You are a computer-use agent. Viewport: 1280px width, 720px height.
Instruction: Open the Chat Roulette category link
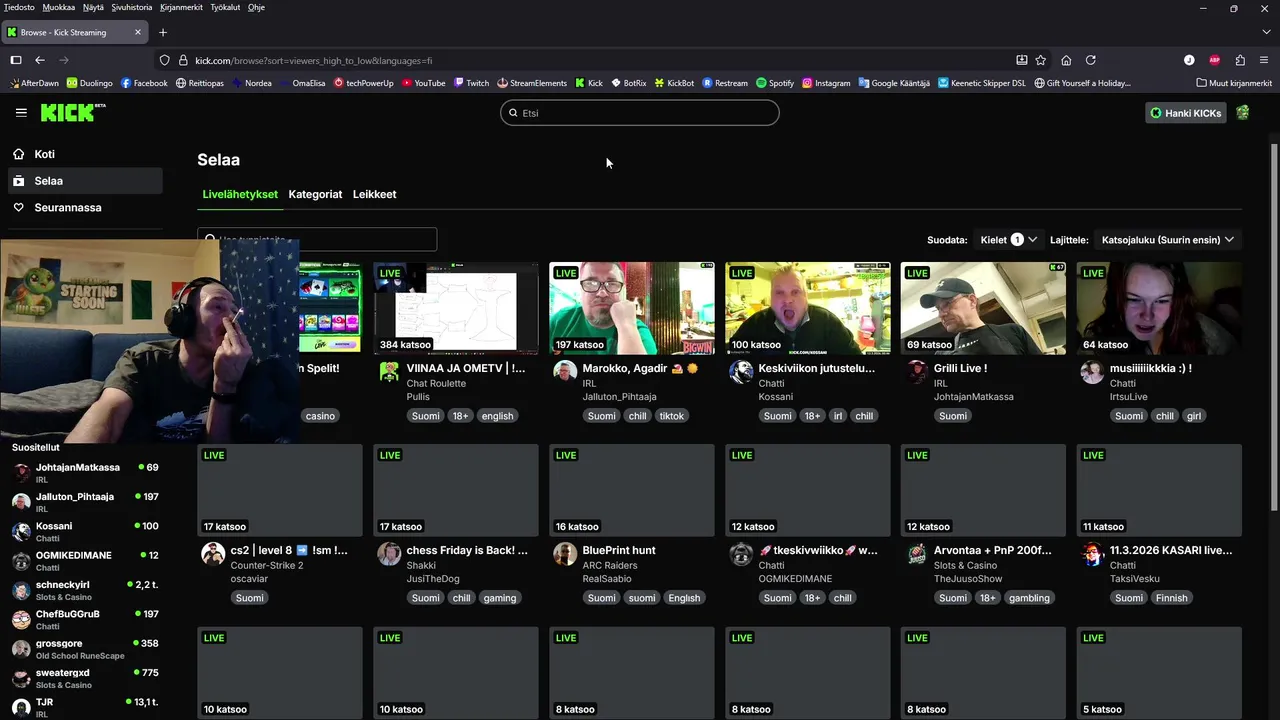tap(436, 383)
